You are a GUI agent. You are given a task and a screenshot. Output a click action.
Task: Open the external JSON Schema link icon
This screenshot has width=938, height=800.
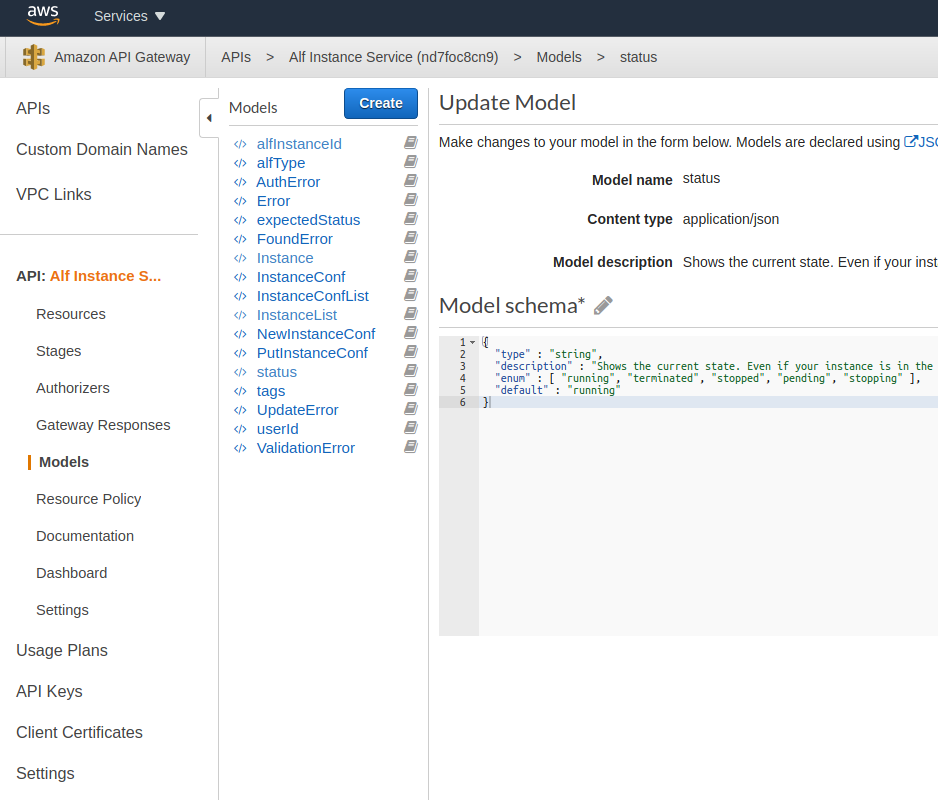pyautogui.click(x=913, y=140)
